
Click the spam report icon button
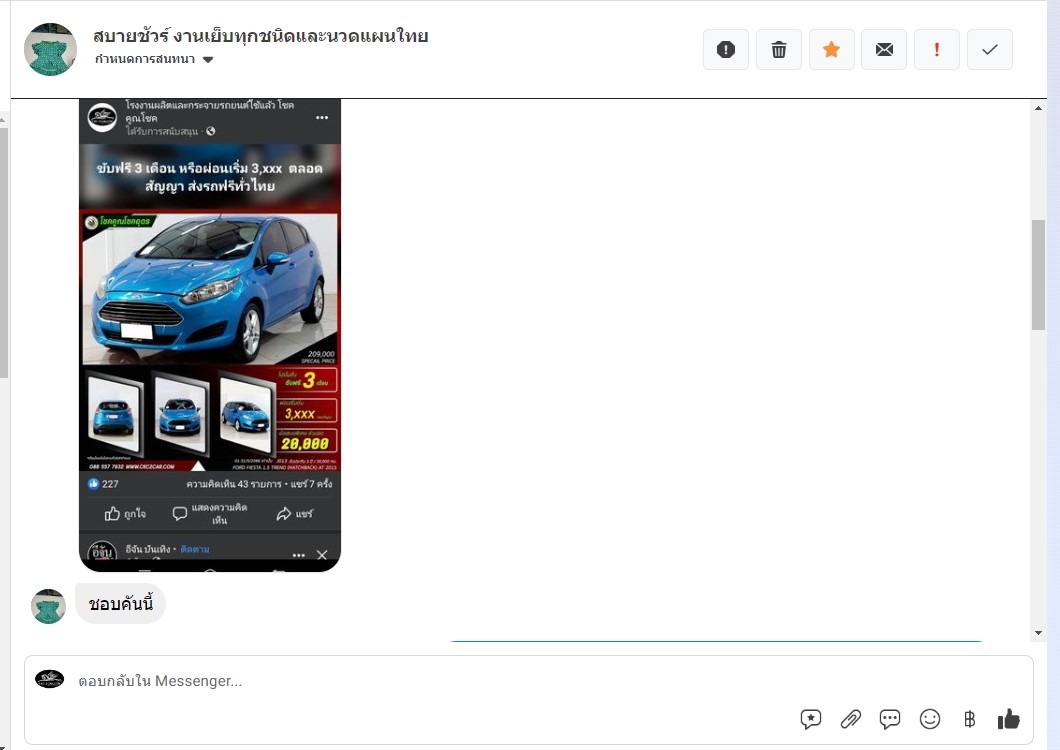pyautogui.click(x=725, y=49)
